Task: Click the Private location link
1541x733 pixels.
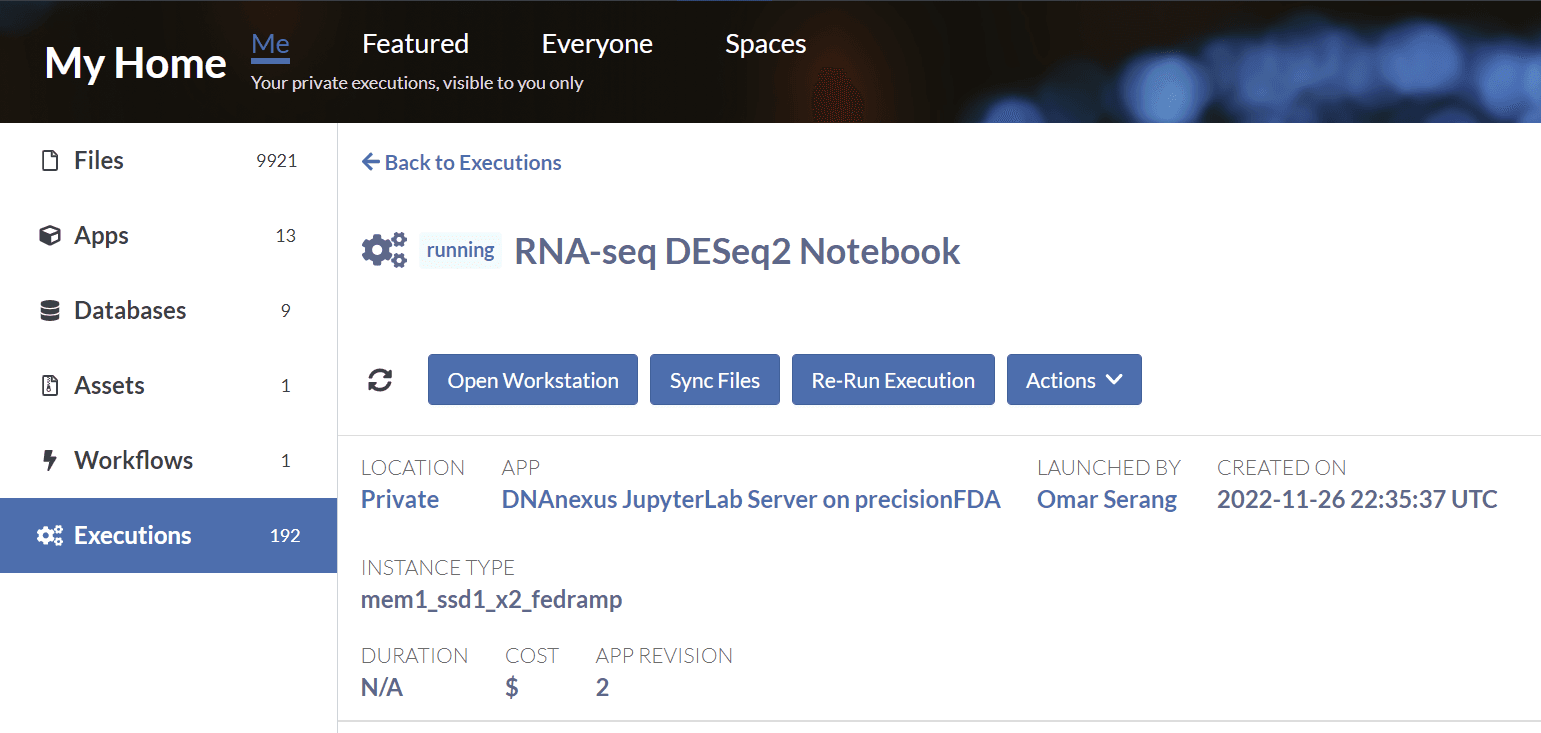Action: pyautogui.click(x=399, y=500)
